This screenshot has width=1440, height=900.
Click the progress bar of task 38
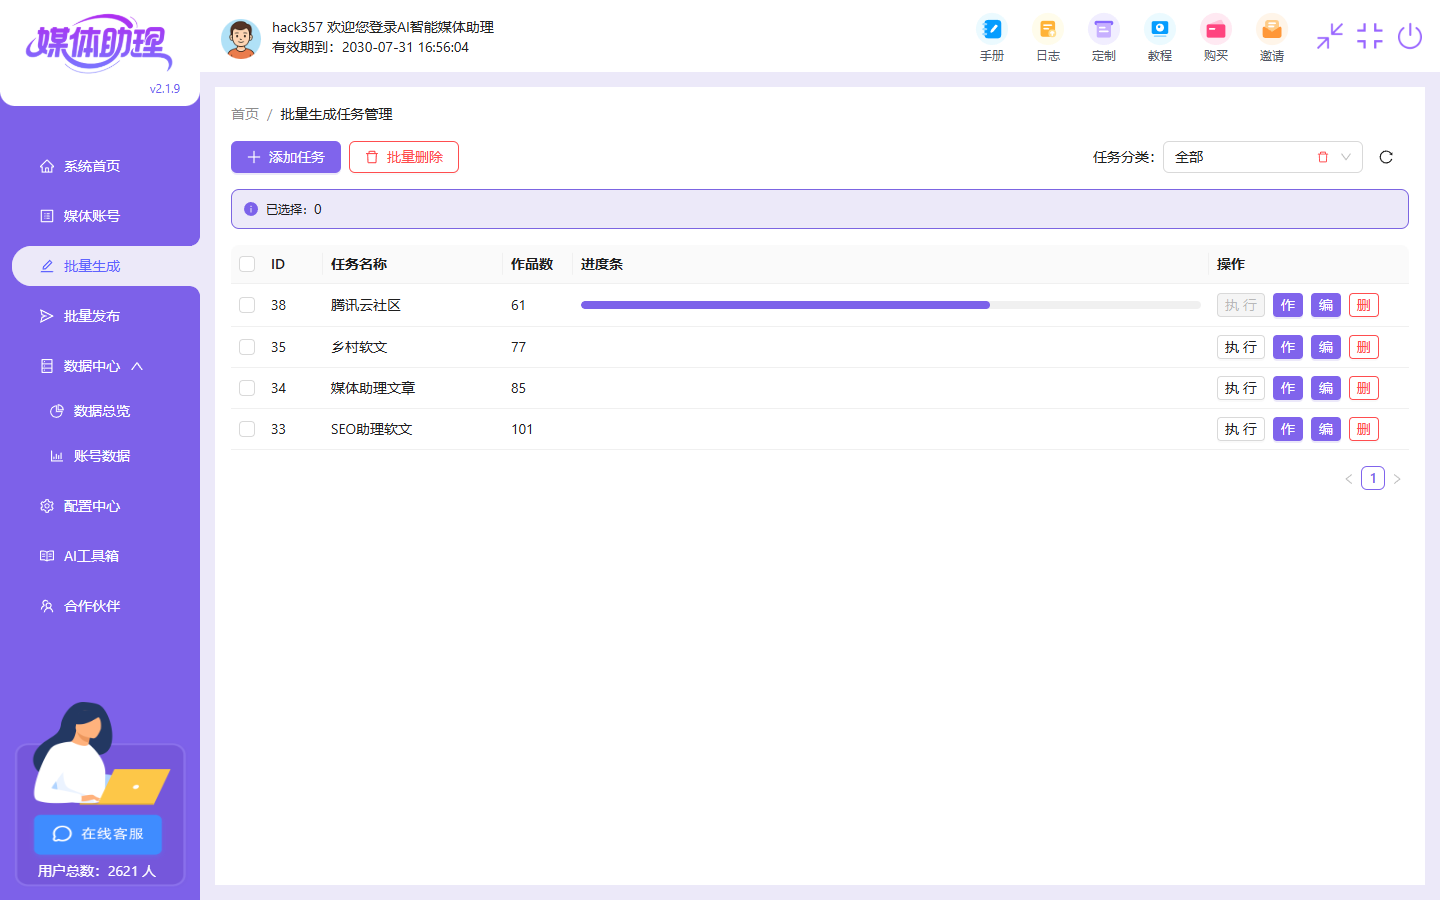pyautogui.click(x=890, y=305)
